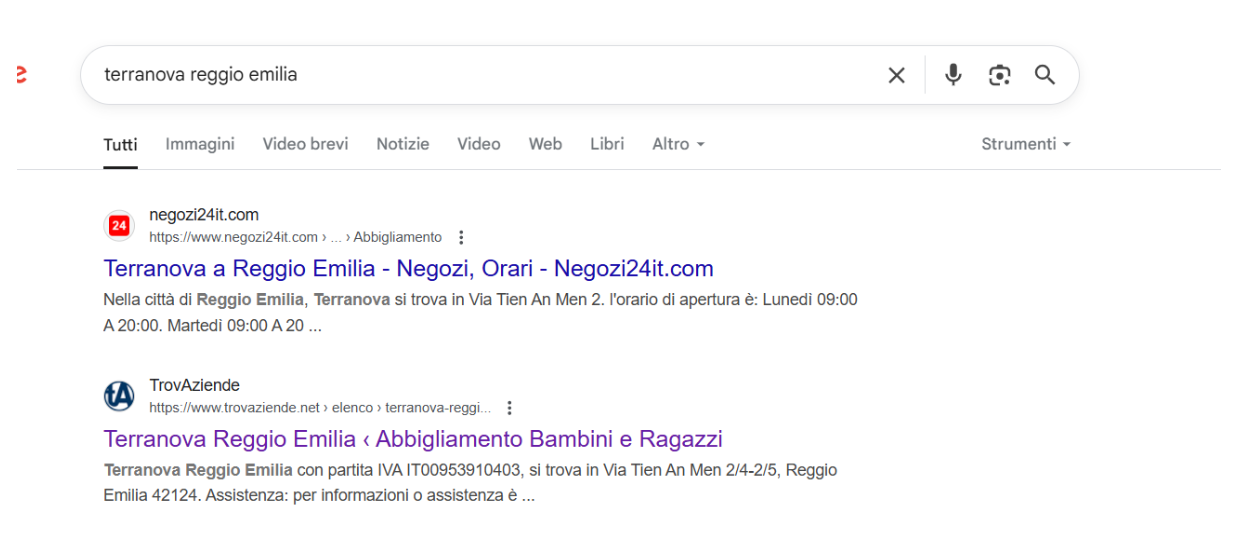1249x556 pixels.
Task: Click the TrovAziende favicon
Action: (x=118, y=397)
